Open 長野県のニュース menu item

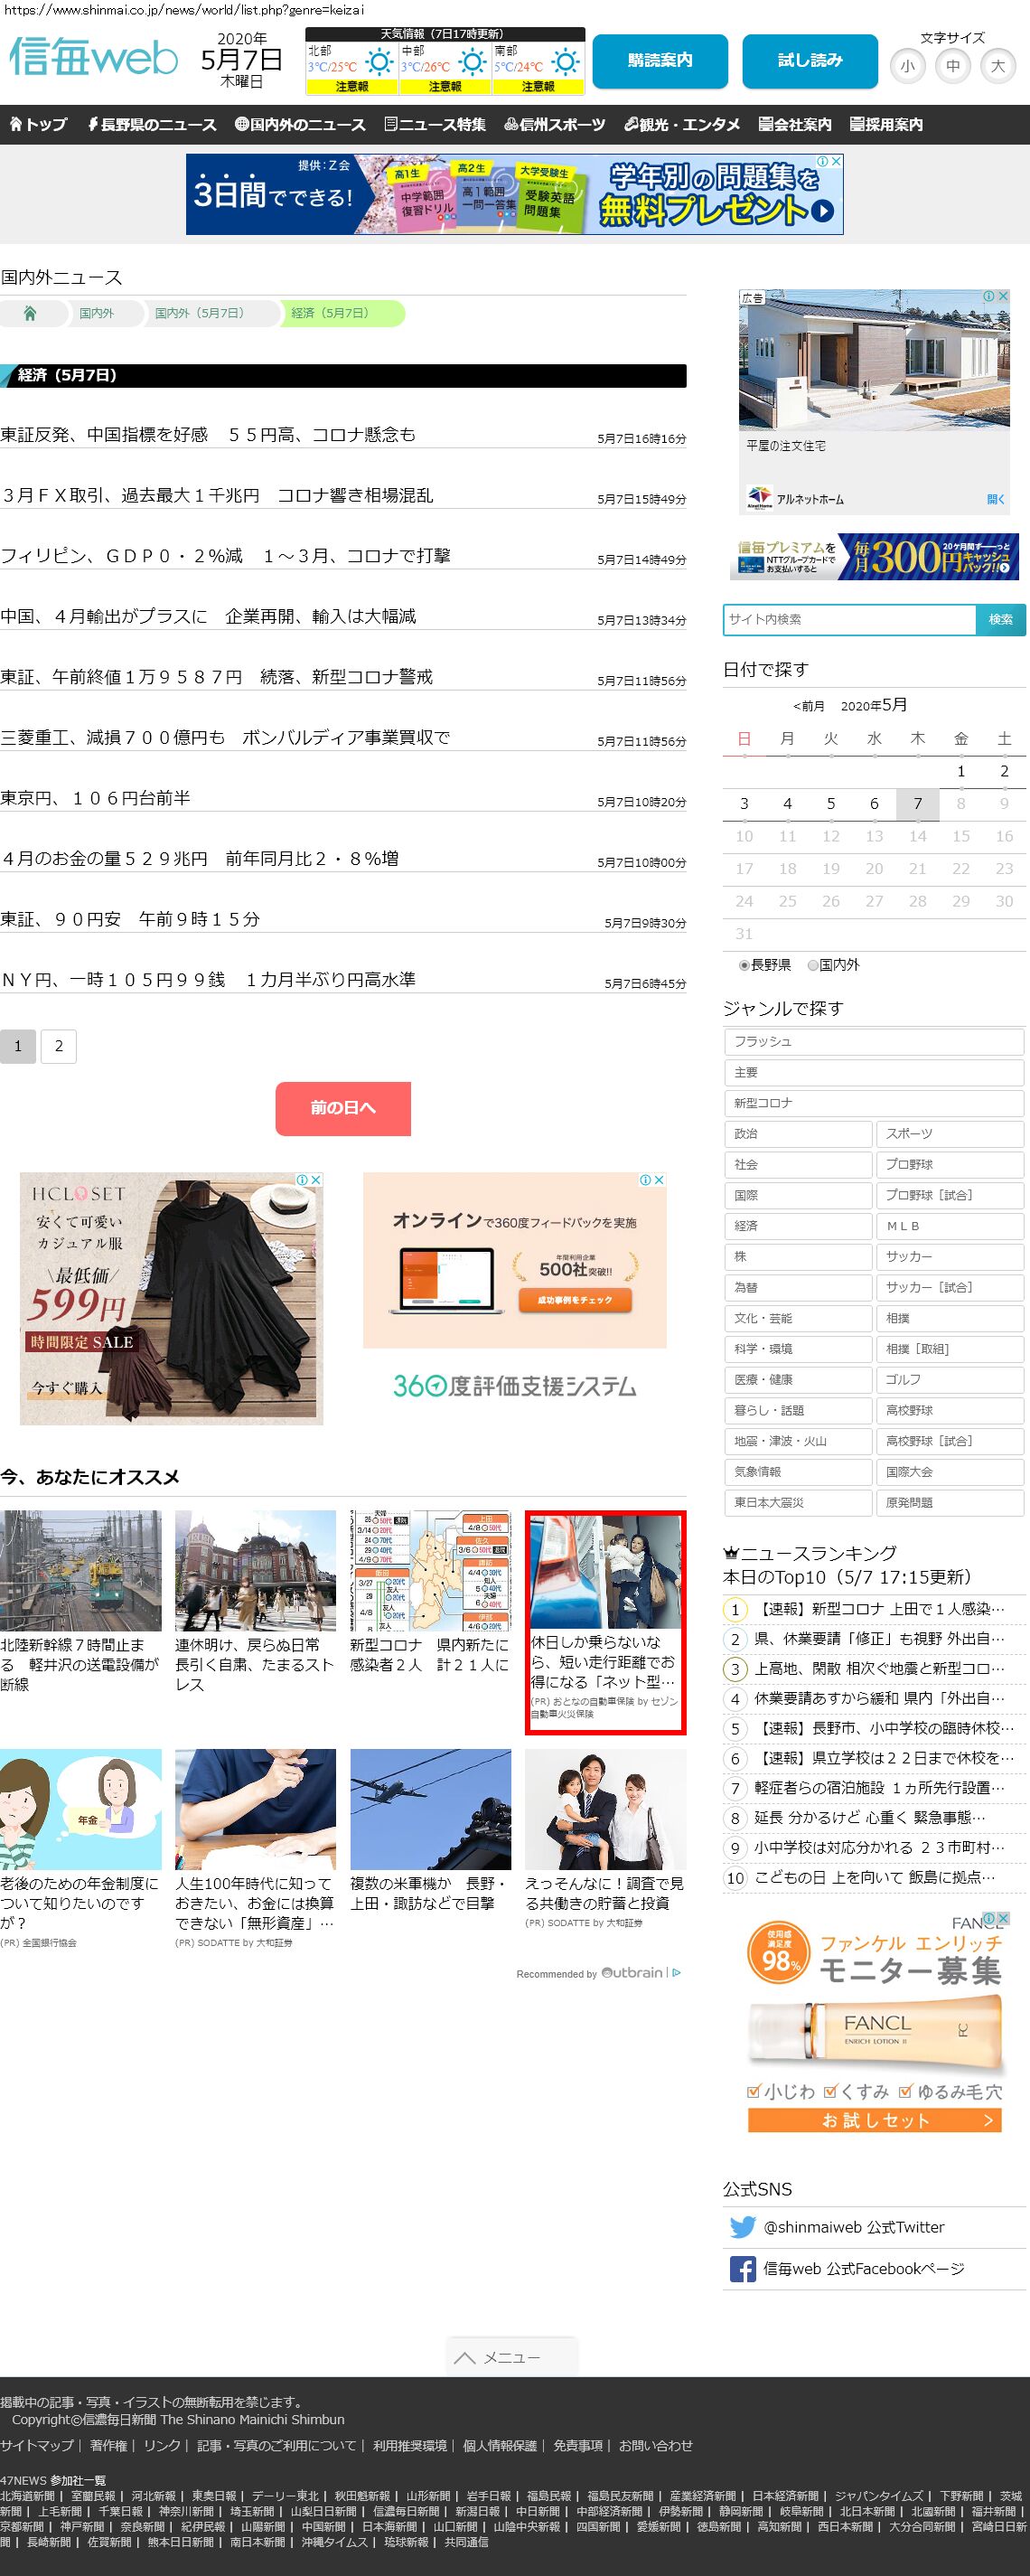152,124
